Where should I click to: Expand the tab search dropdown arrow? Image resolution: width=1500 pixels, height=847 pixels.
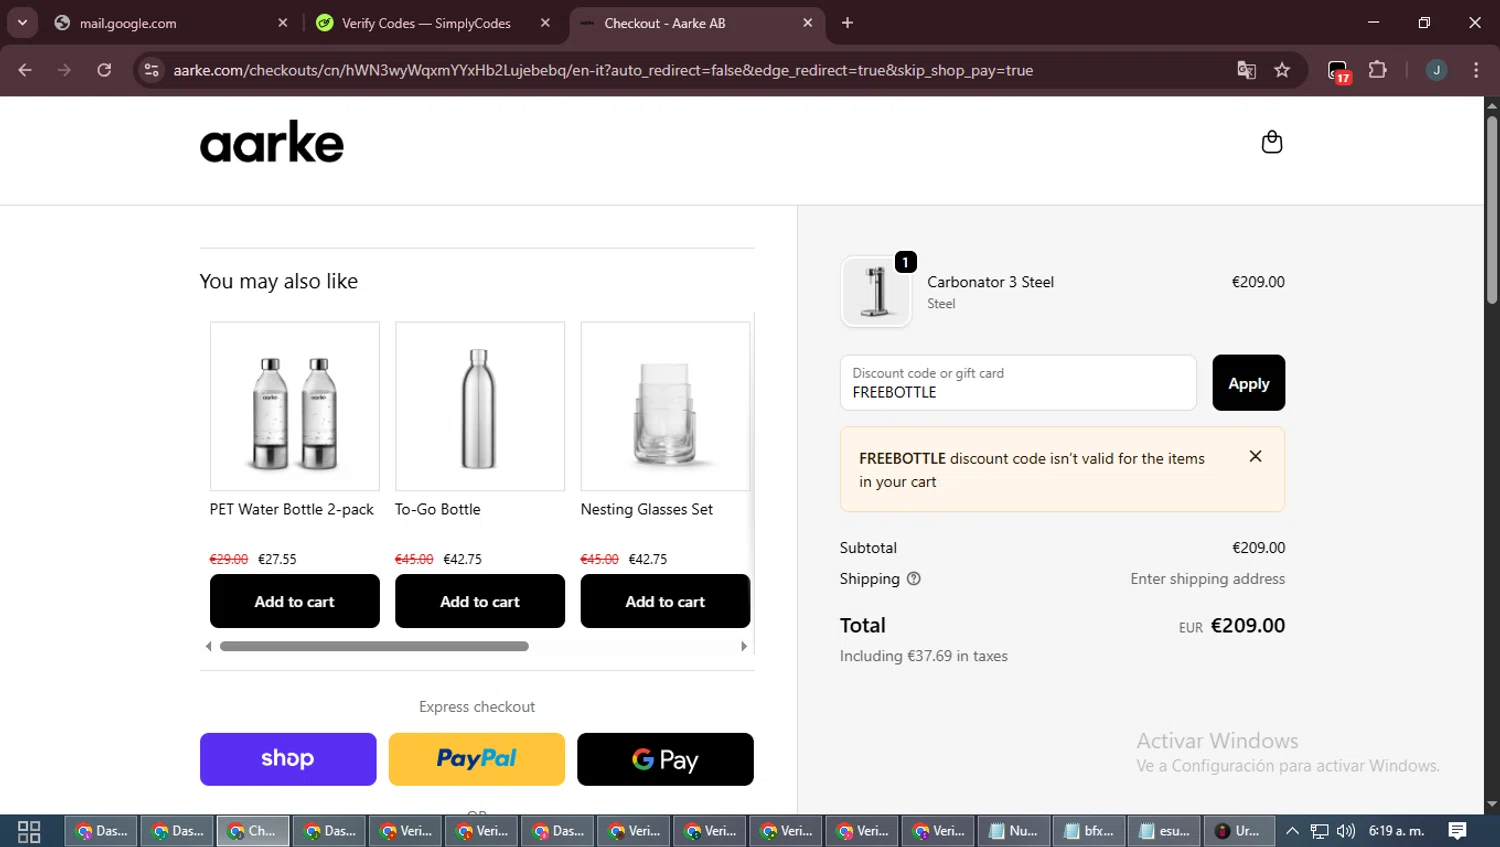click(x=22, y=23)
